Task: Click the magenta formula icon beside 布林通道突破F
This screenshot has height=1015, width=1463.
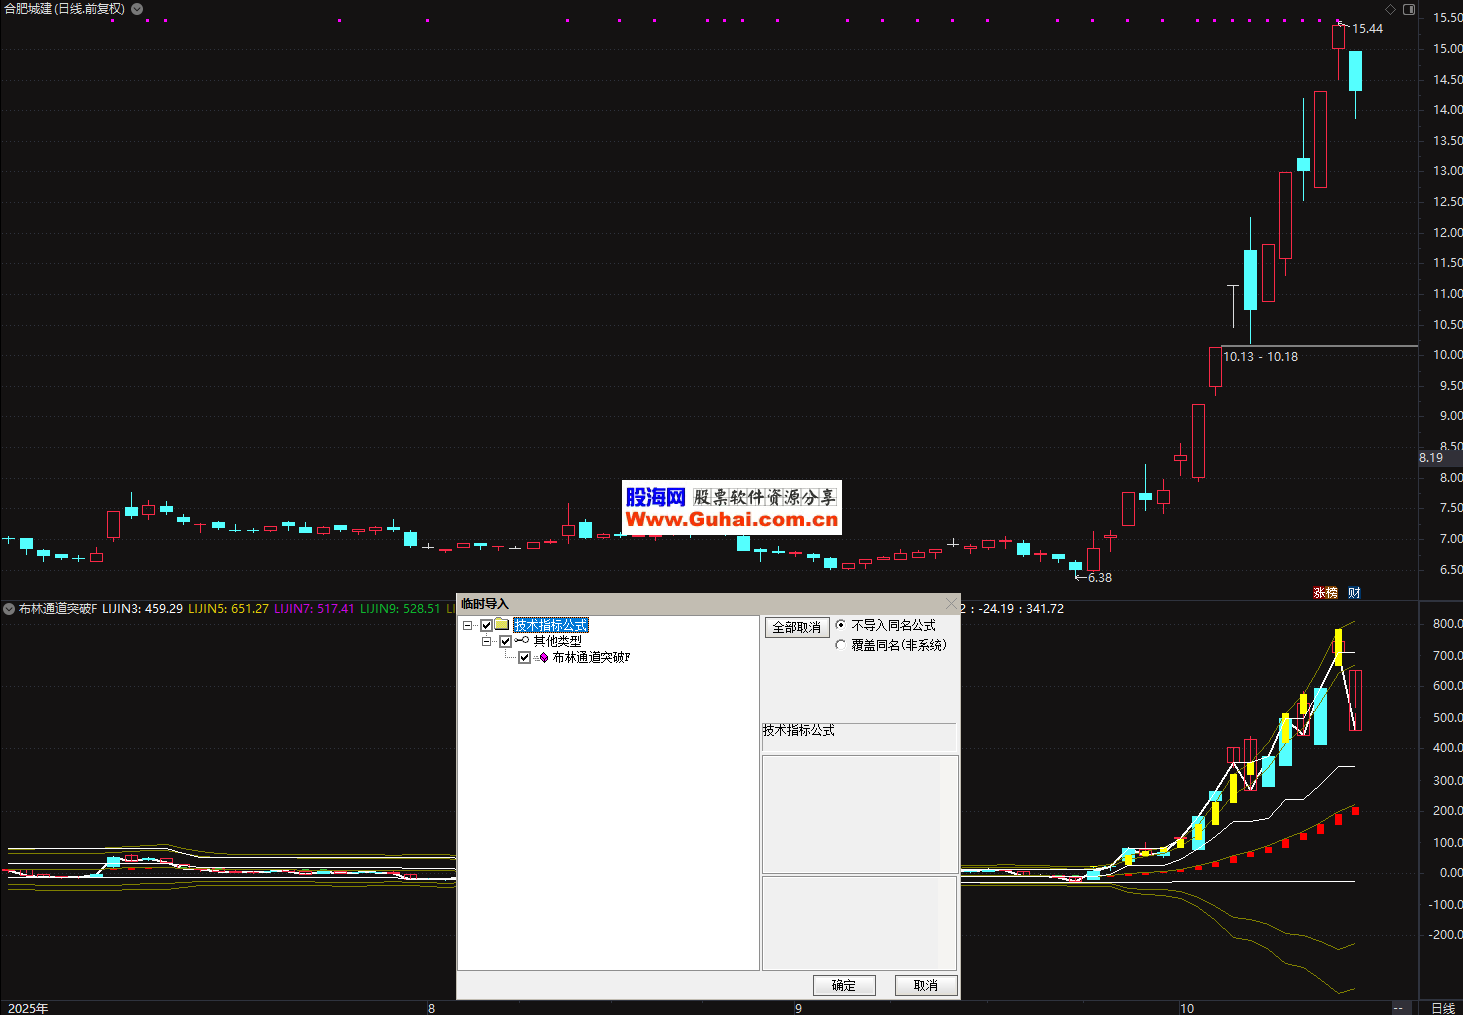Action: point(543,658)
